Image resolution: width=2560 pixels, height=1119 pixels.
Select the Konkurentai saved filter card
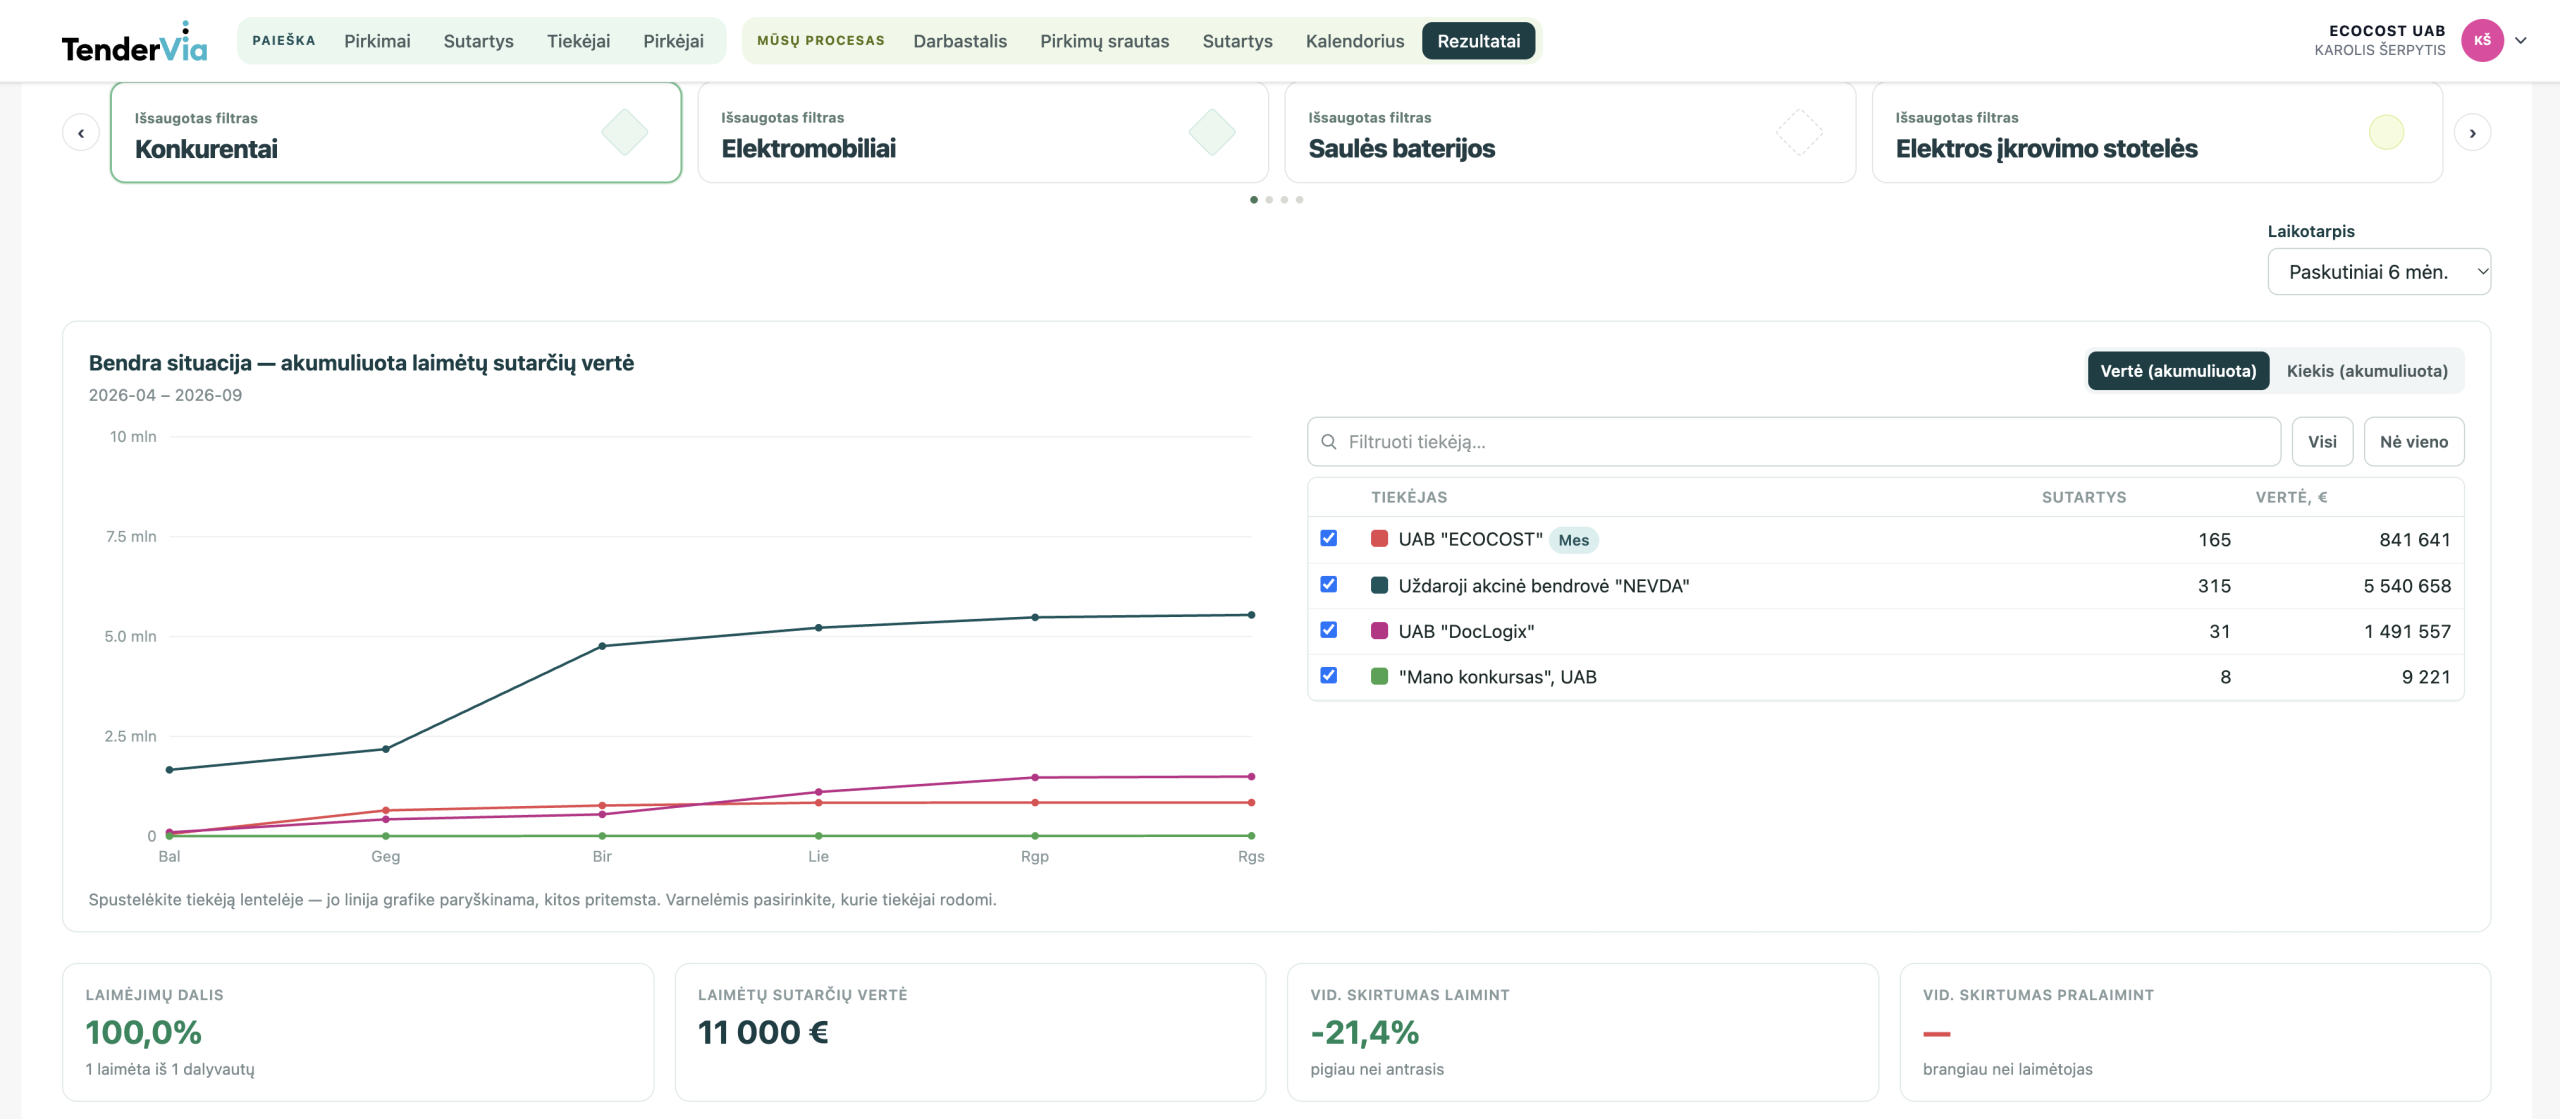(396, 133)
